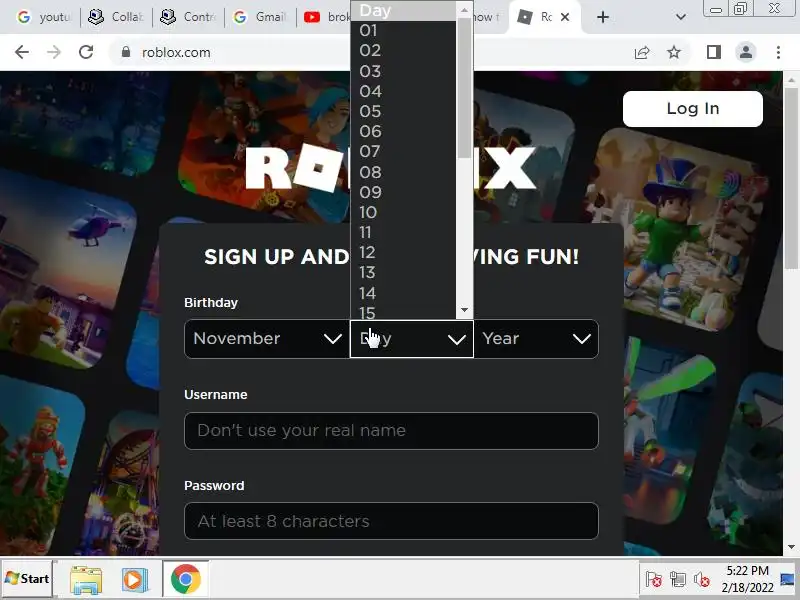800x600 pixels.
Task: Bookmark page with star icon
Action: (x=674, y=52)
